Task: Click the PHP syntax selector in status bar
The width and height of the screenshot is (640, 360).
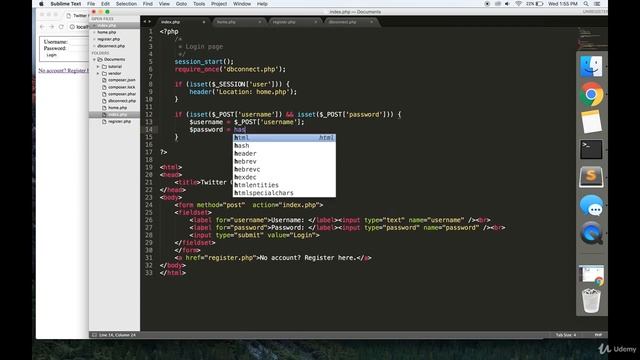Action: tap(598, 335)
